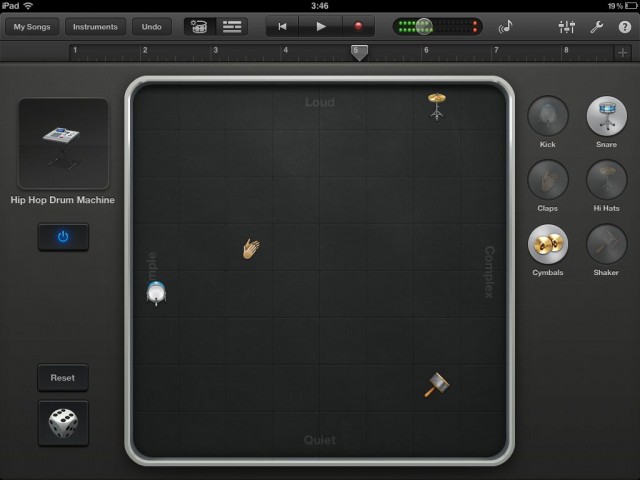640x480 pixels.
Task: Choose the Hi Hats instrument icon
Action: 606,180
